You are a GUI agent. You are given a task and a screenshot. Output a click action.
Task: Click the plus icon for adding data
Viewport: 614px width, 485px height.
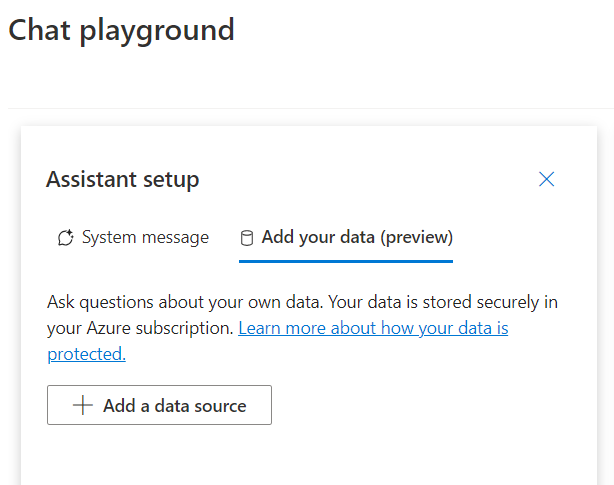coord(82,406)
